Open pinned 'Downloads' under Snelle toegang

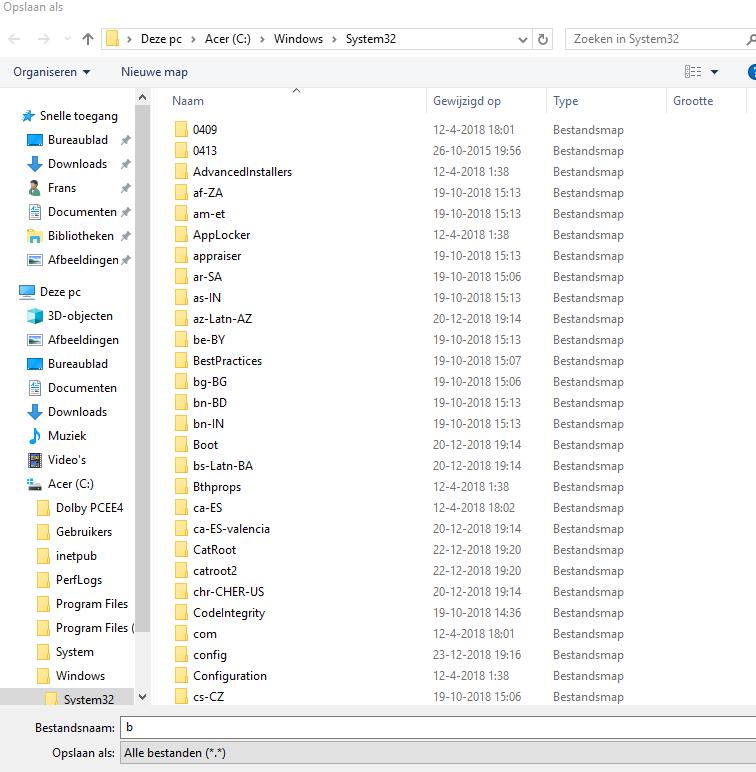(77, 164)
